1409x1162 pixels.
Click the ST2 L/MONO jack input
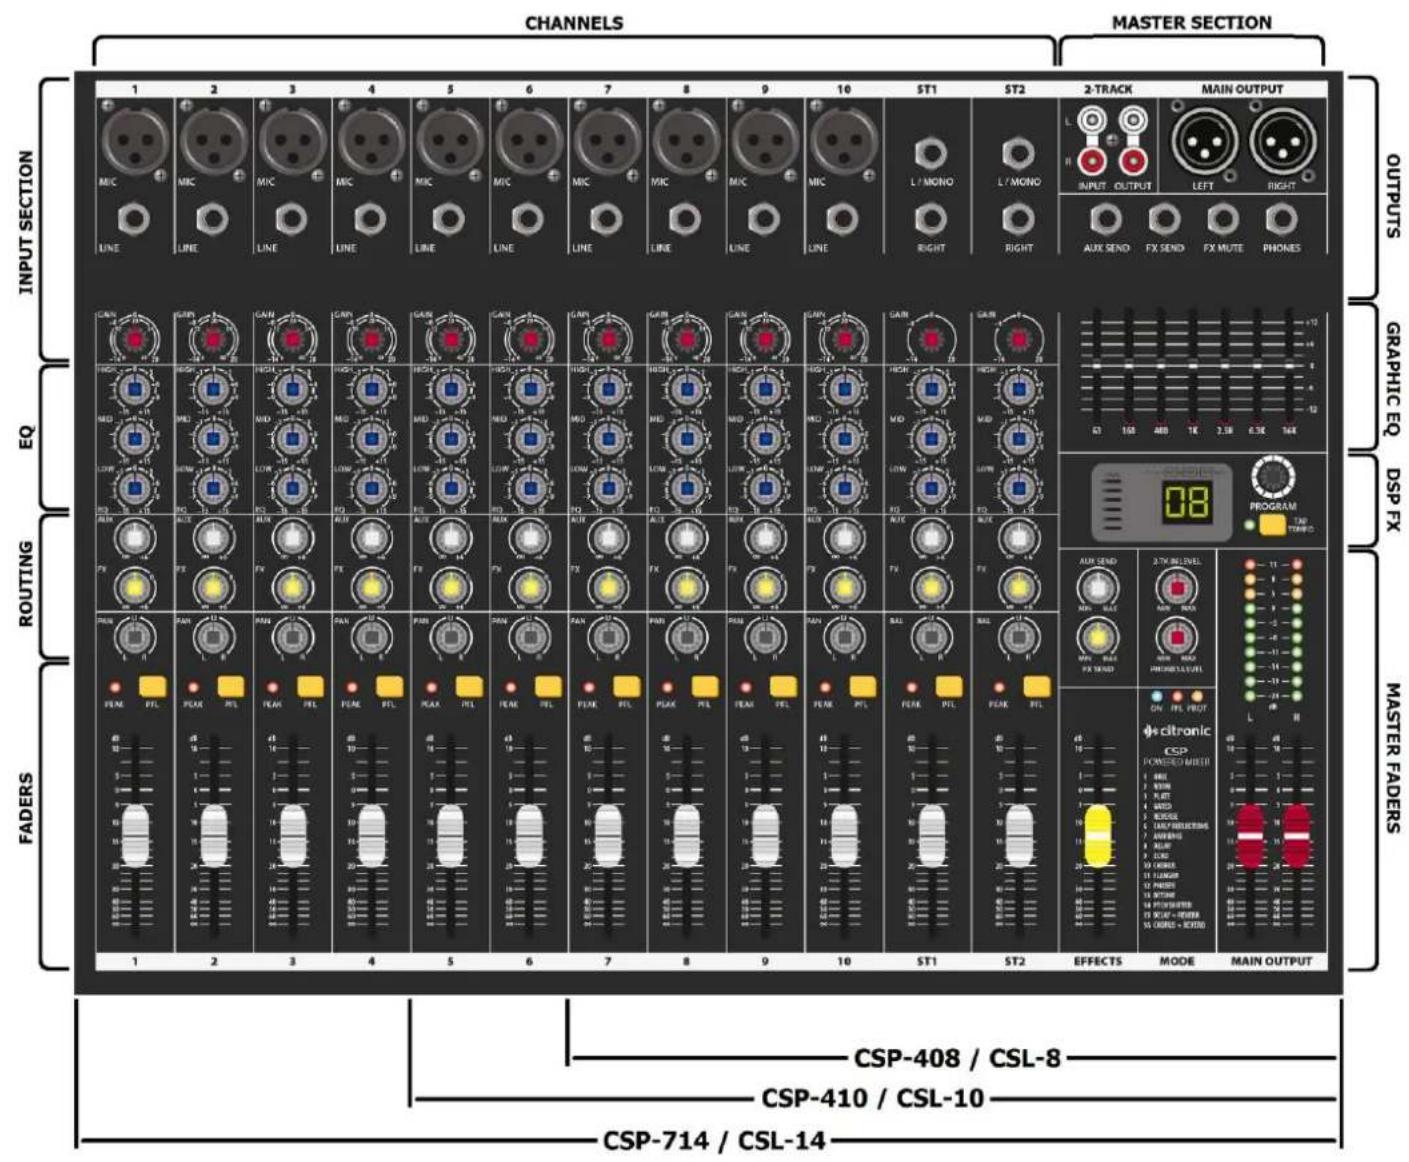coord(1018,153)
